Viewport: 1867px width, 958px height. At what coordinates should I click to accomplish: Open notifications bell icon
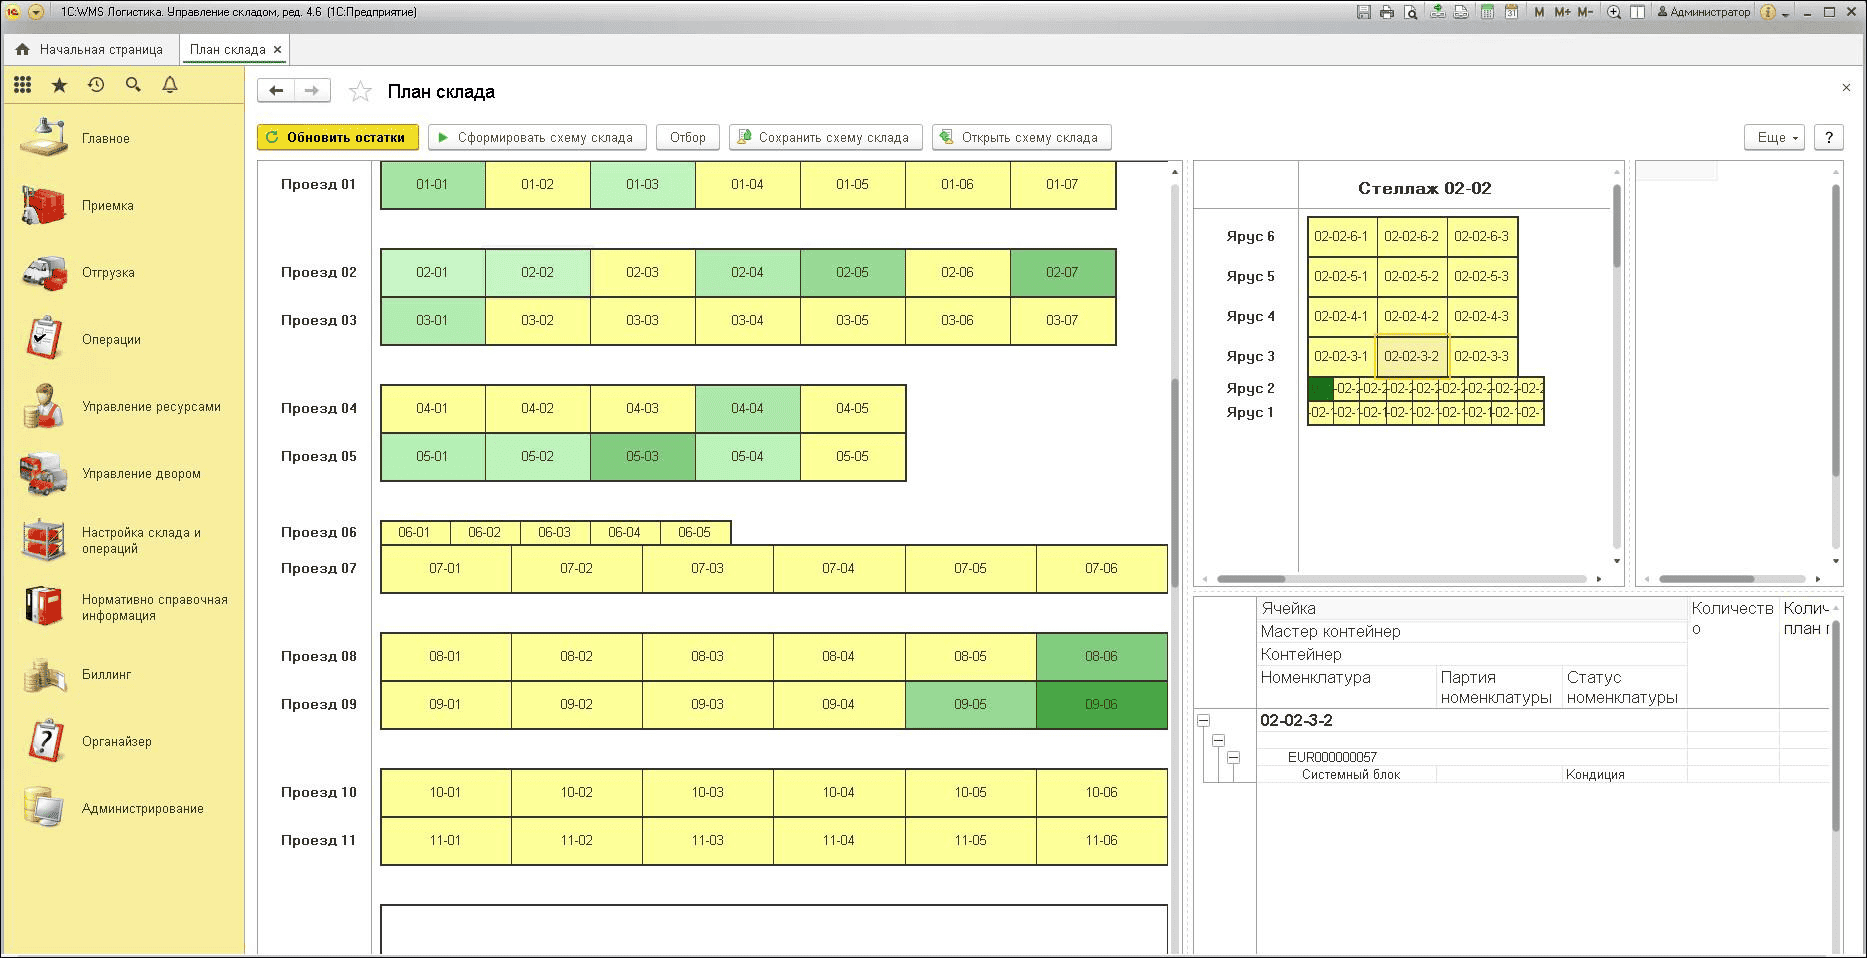click(170, 85)
